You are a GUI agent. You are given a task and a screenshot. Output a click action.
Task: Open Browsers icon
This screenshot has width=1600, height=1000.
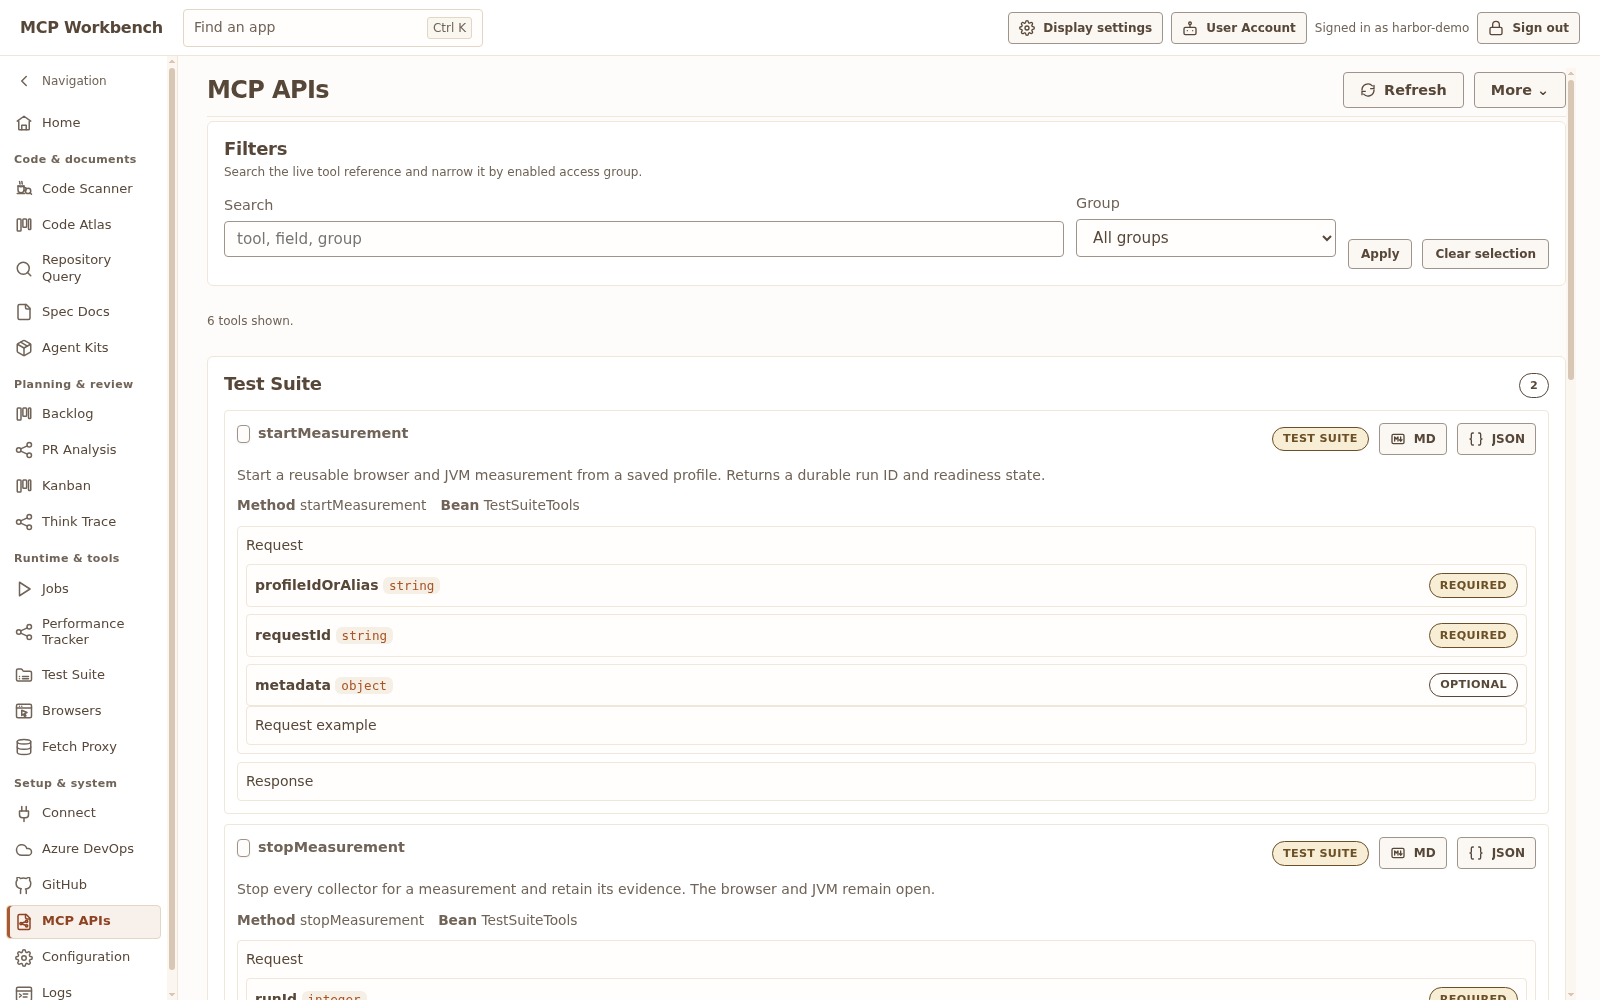click(24, 711)
